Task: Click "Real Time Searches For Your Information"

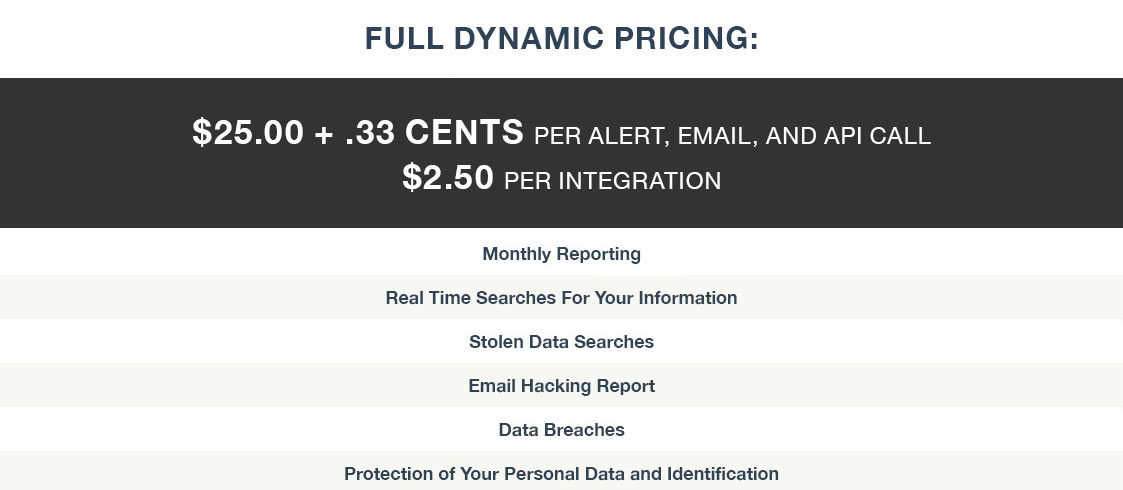Action: point(562,297)
